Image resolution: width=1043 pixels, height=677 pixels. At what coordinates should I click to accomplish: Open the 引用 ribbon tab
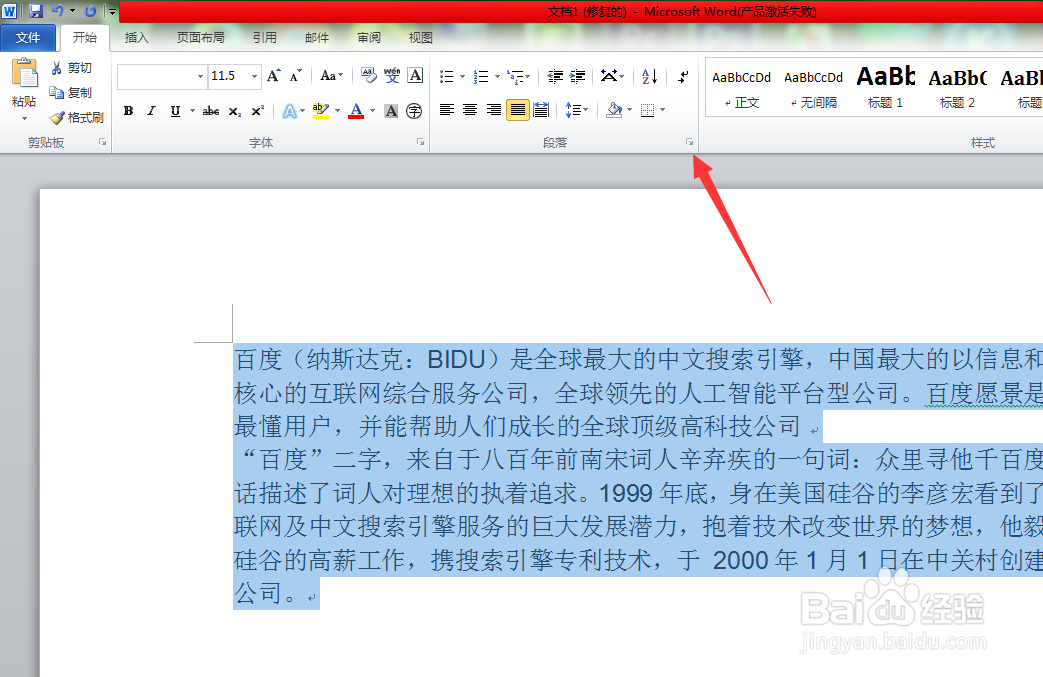coord(264,38)
